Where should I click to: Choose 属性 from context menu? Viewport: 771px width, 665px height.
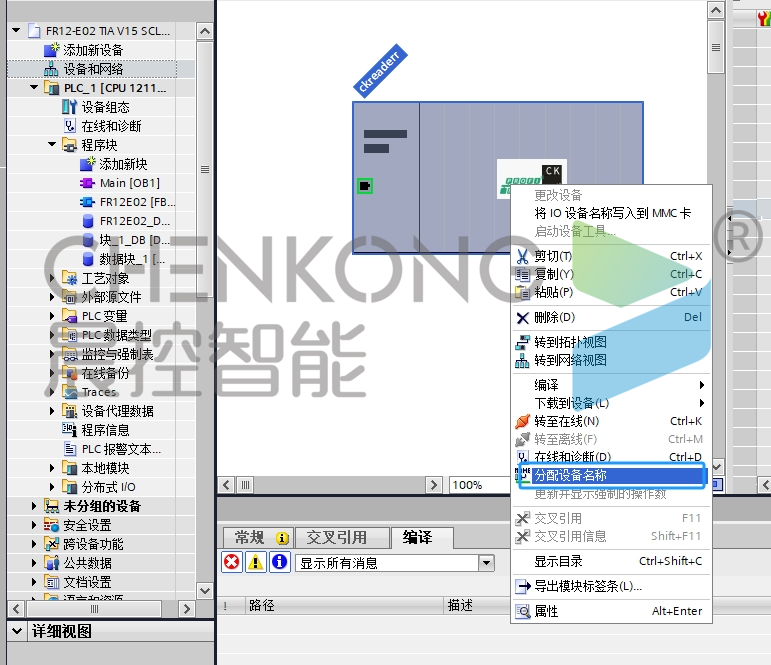click(x=612, y=611)
